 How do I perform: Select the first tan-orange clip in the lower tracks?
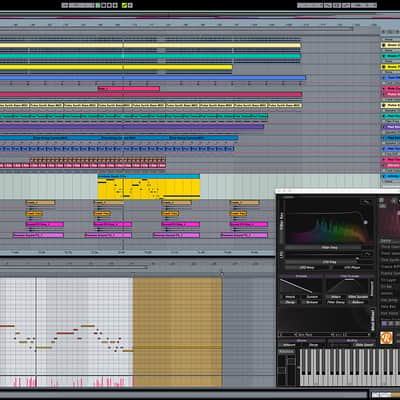pos(41,203)
